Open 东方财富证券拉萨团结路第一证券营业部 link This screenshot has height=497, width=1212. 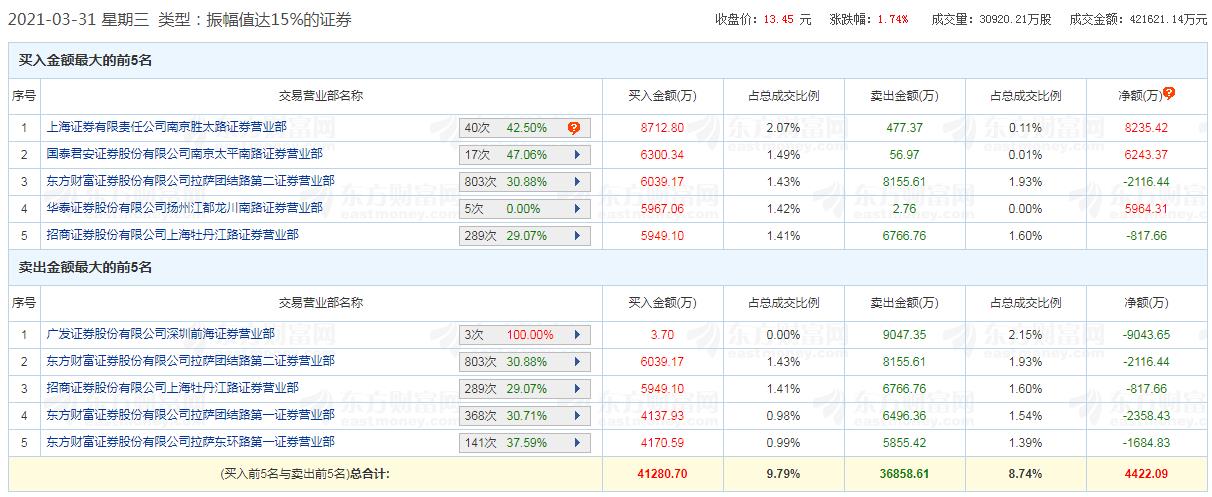191,414
